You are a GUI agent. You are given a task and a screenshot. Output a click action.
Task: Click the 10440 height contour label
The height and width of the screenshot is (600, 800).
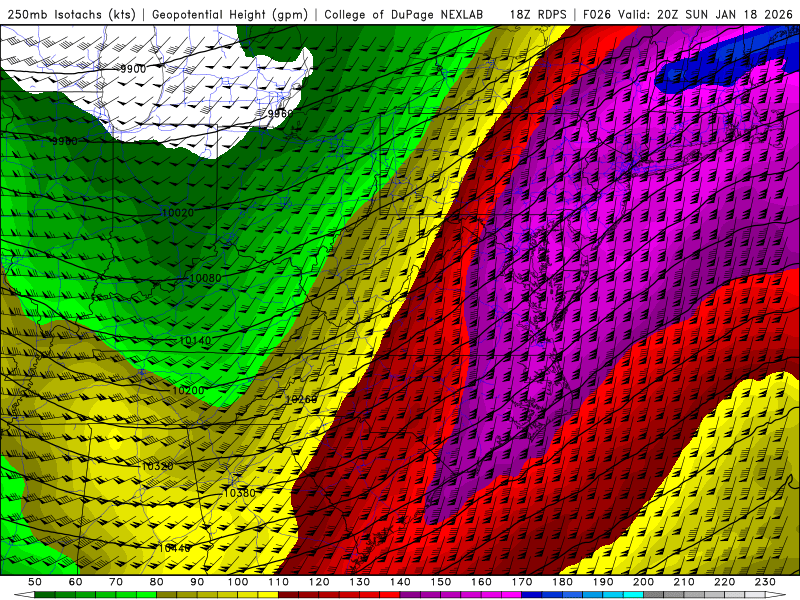click(174, 548)
